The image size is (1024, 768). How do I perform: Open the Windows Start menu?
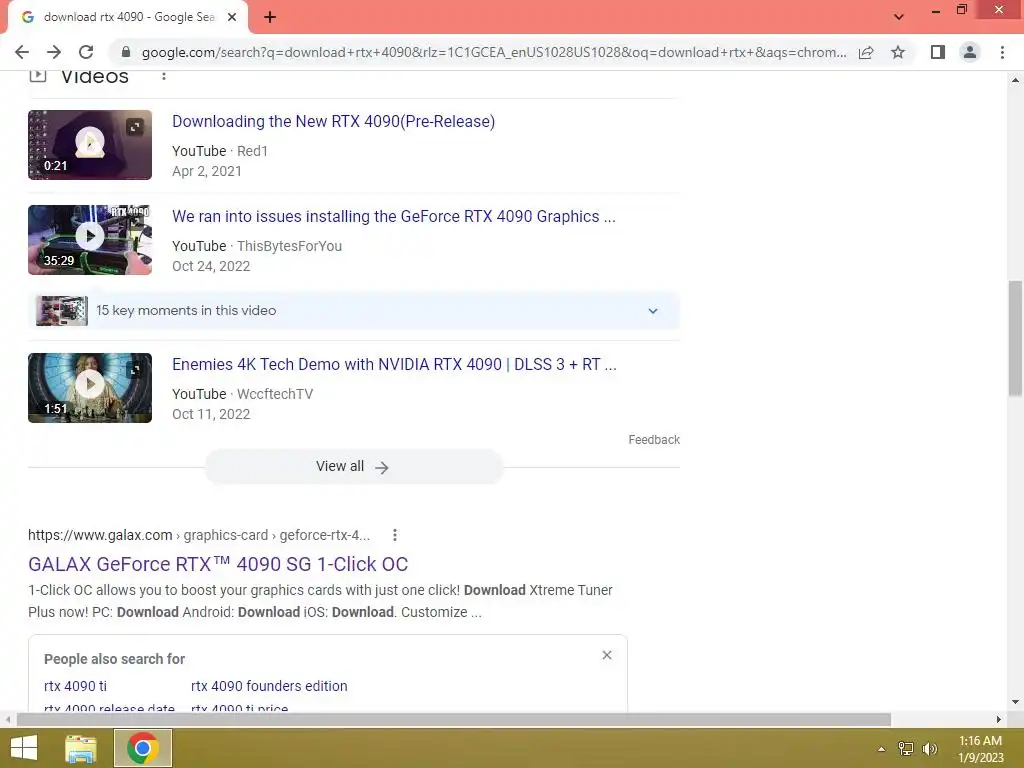point(24,748)
